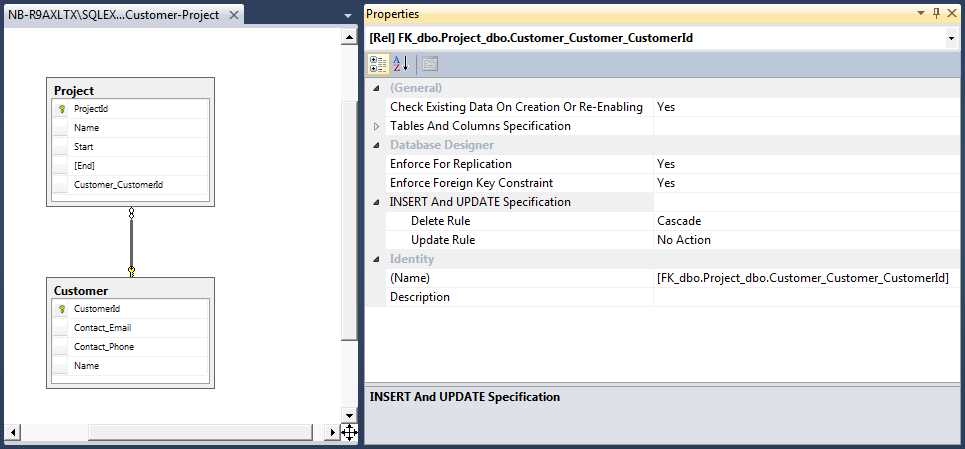Click the Project table title
Image resolution: width=965 pixels, height=449 pixels.
click(74, 90)
